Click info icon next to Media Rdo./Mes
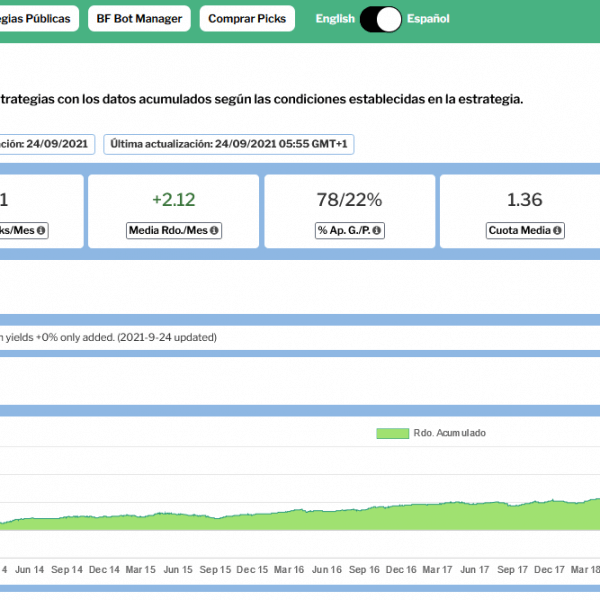 214,230
